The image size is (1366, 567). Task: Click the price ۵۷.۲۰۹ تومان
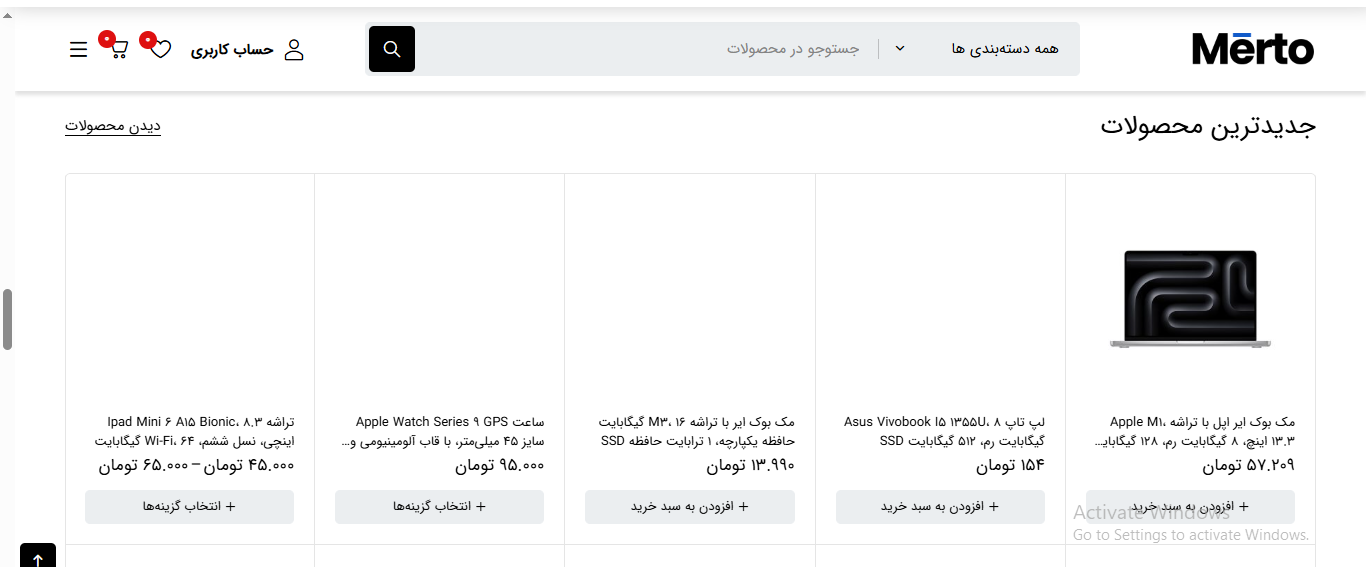1248,466
